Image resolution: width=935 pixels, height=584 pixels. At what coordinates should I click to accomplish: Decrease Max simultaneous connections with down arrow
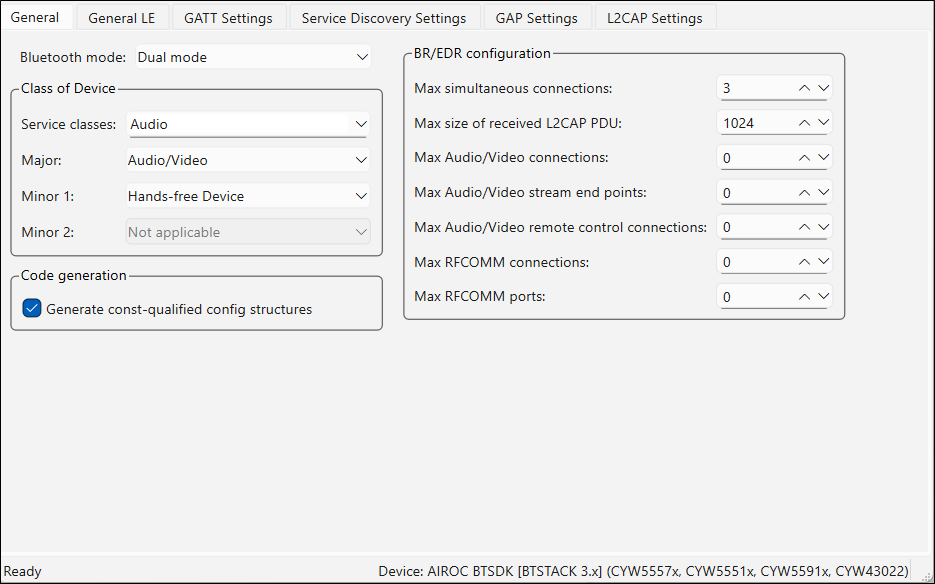click(823, 88)
